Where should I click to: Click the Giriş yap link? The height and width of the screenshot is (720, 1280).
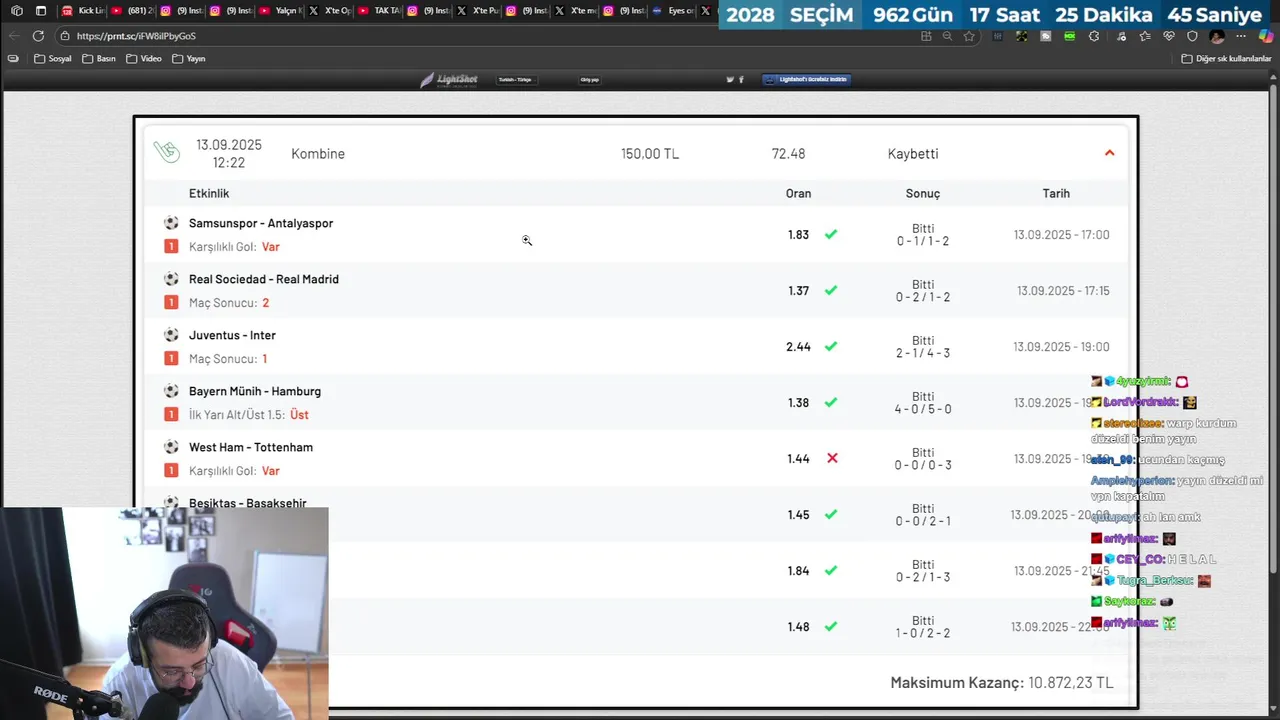click(x=590, y=80)
